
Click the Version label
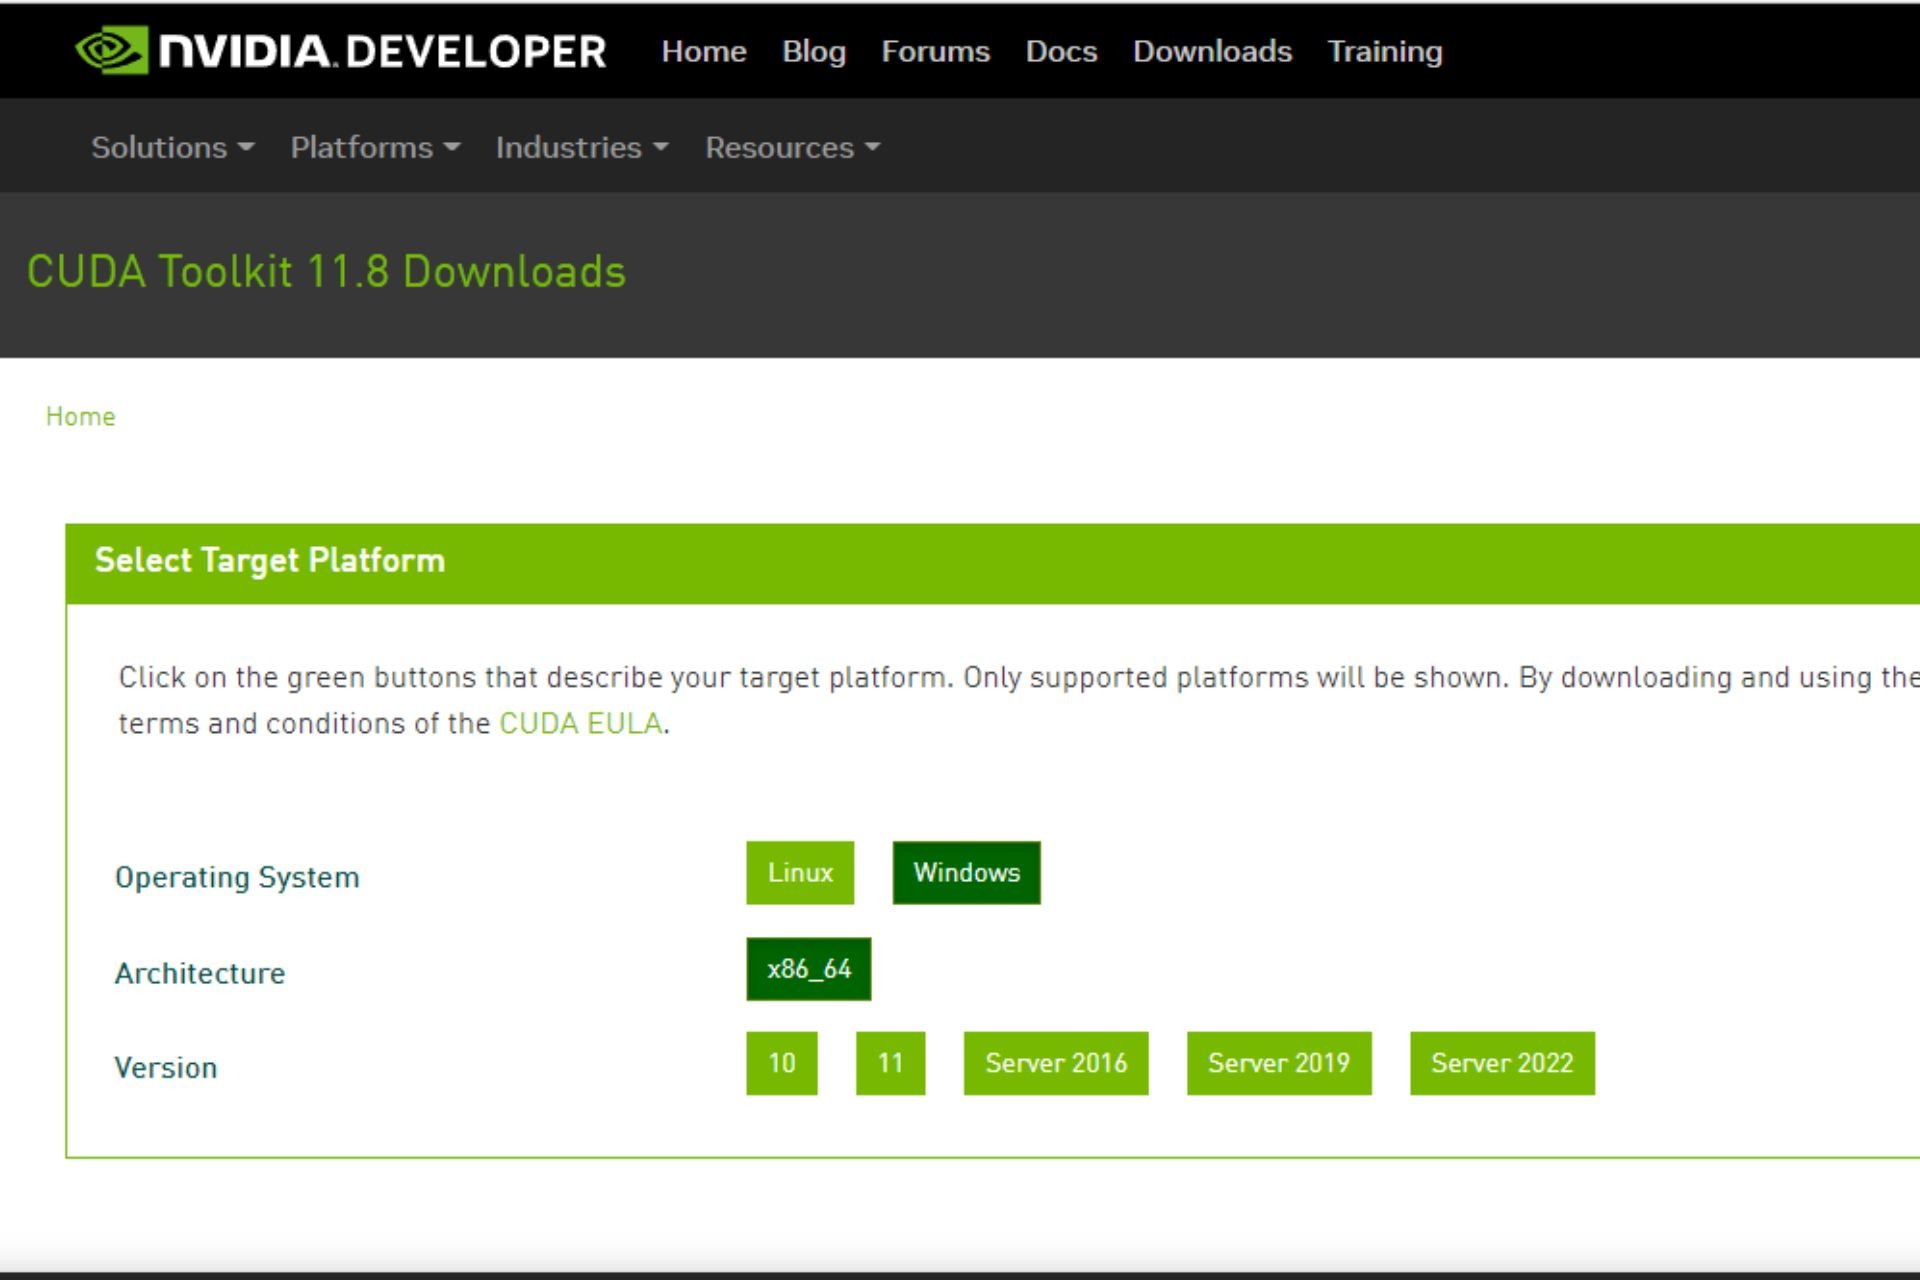(x=166, y=1067)
